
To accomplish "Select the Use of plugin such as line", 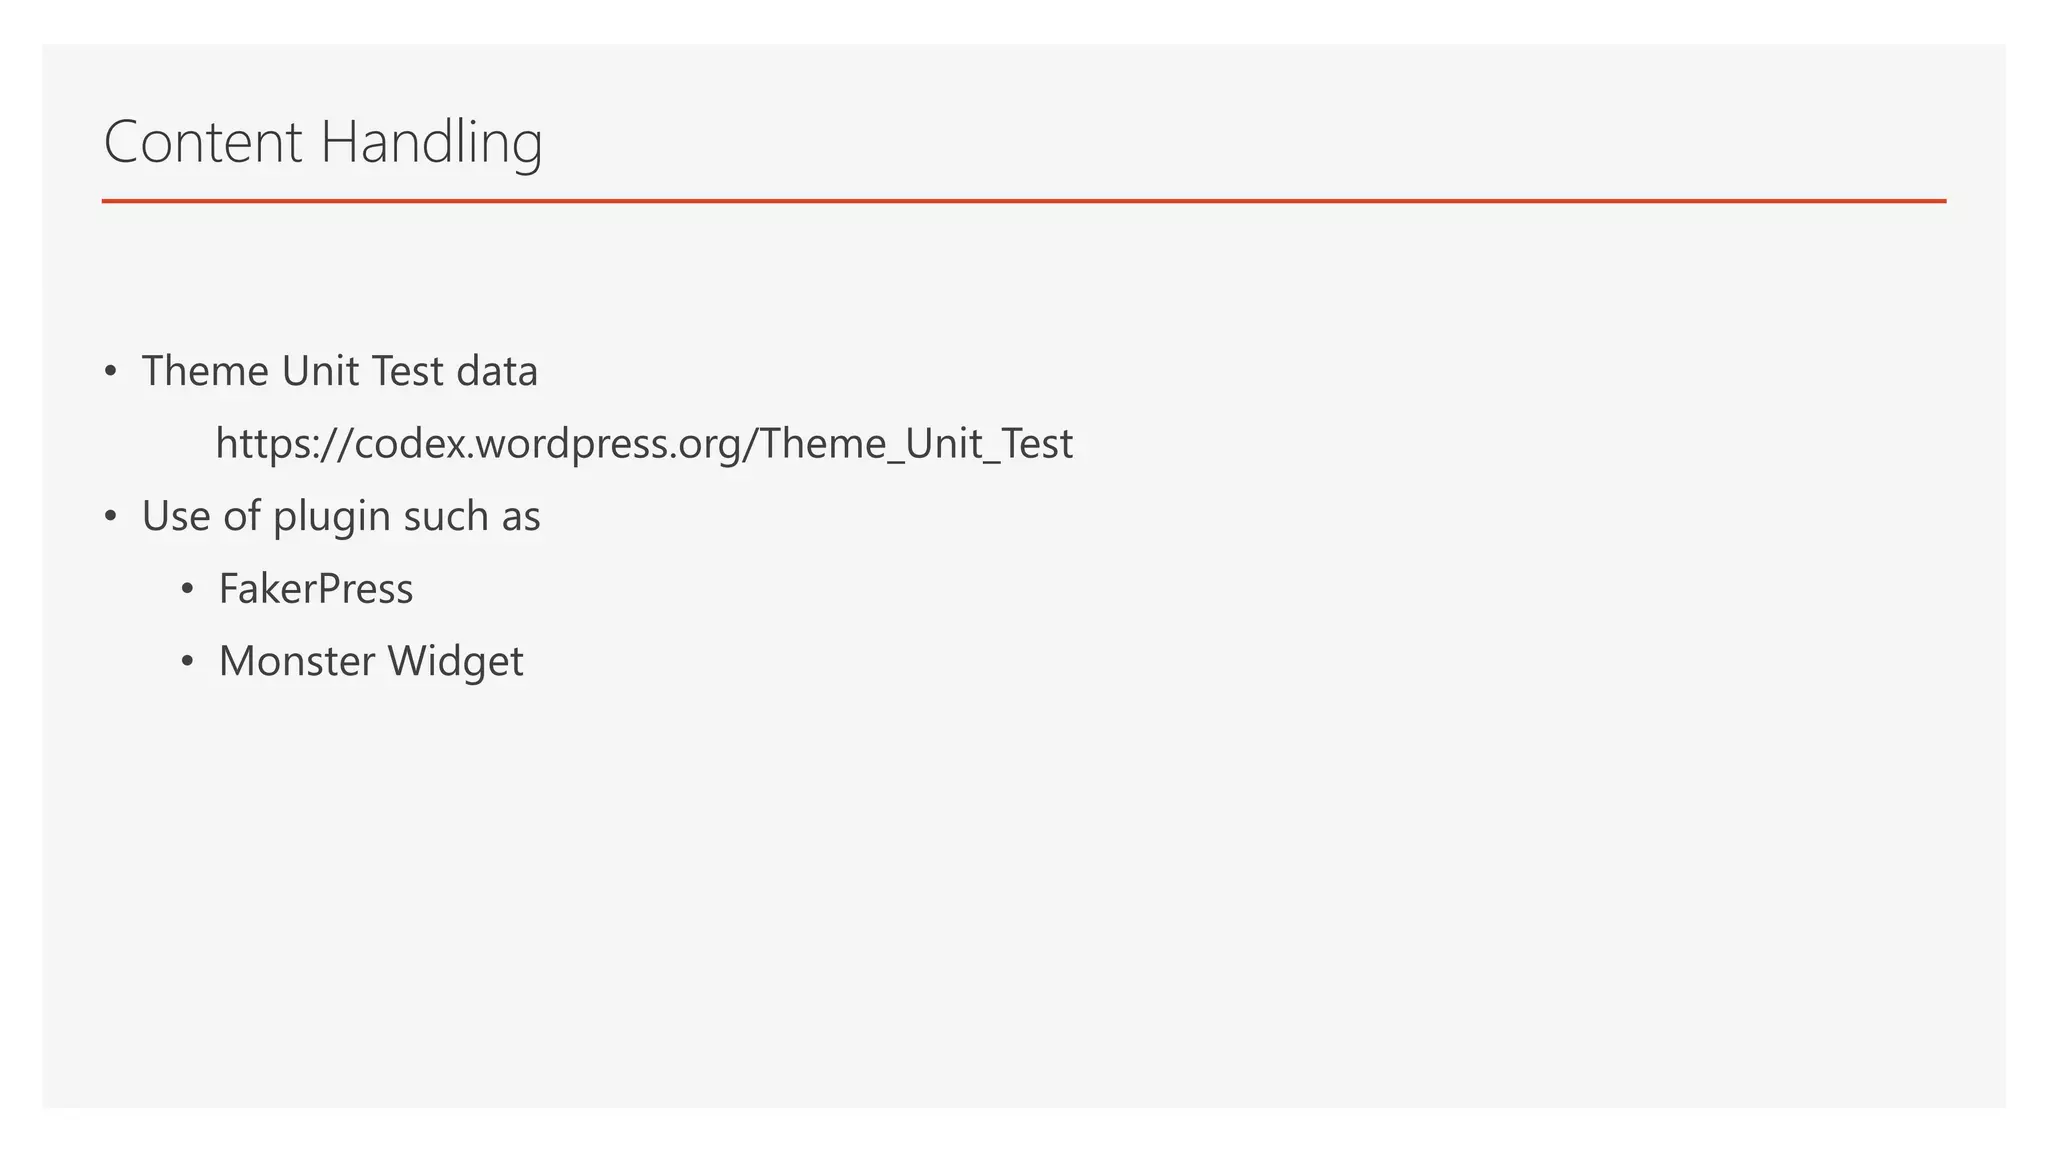I will click(x=341, y=517).
